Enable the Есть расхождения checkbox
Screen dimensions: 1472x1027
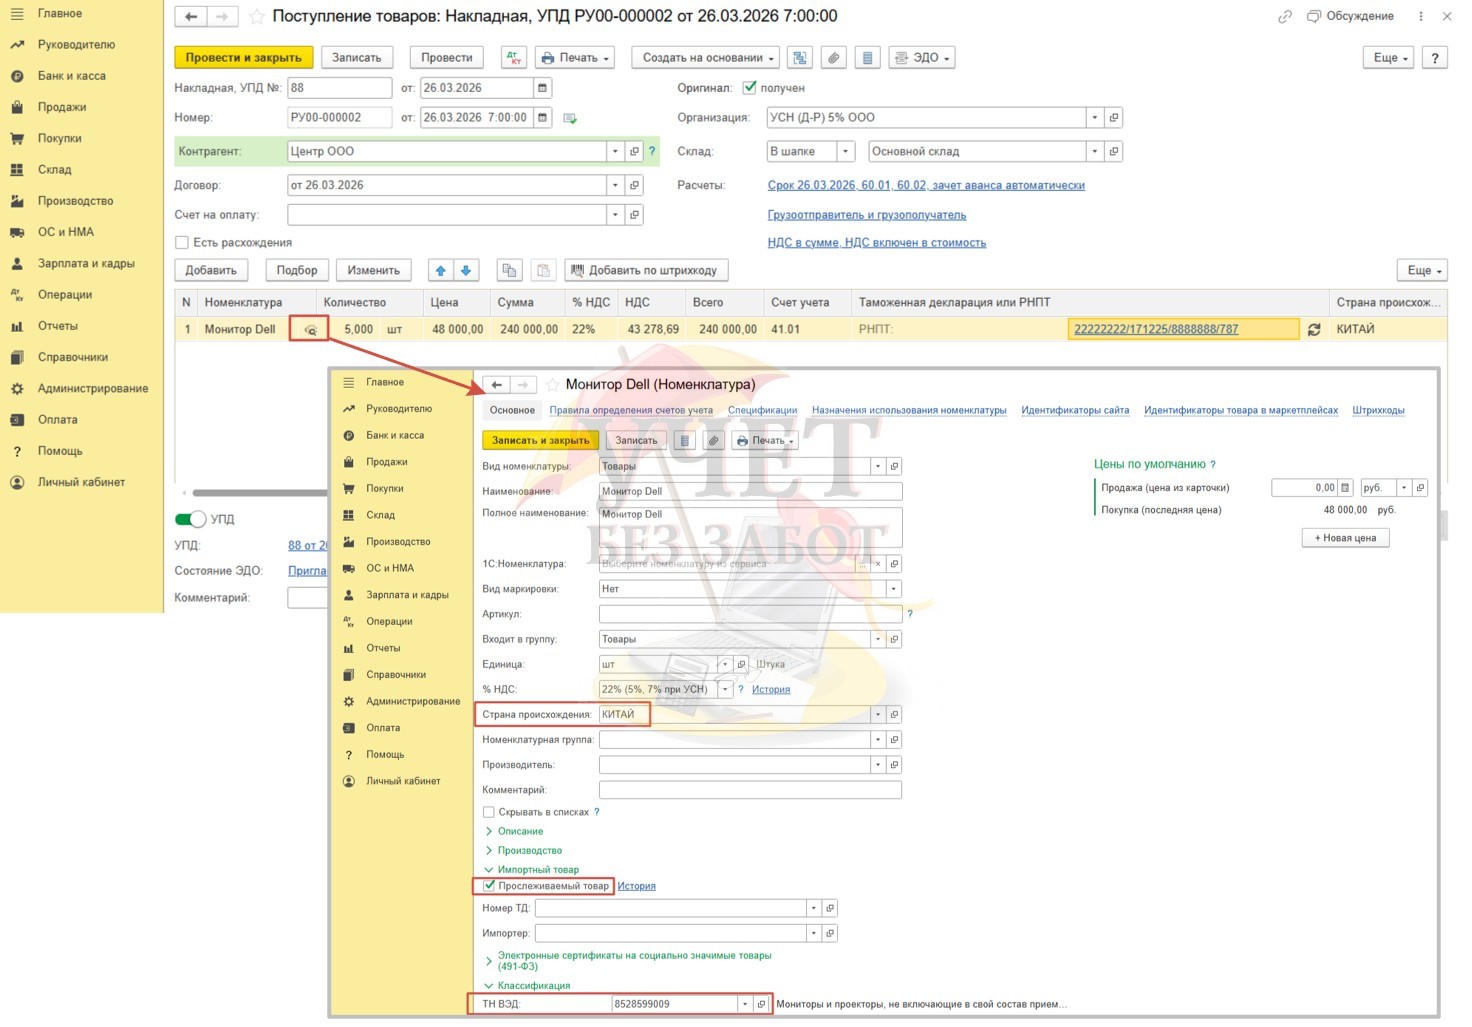click(x=182, y=242)
